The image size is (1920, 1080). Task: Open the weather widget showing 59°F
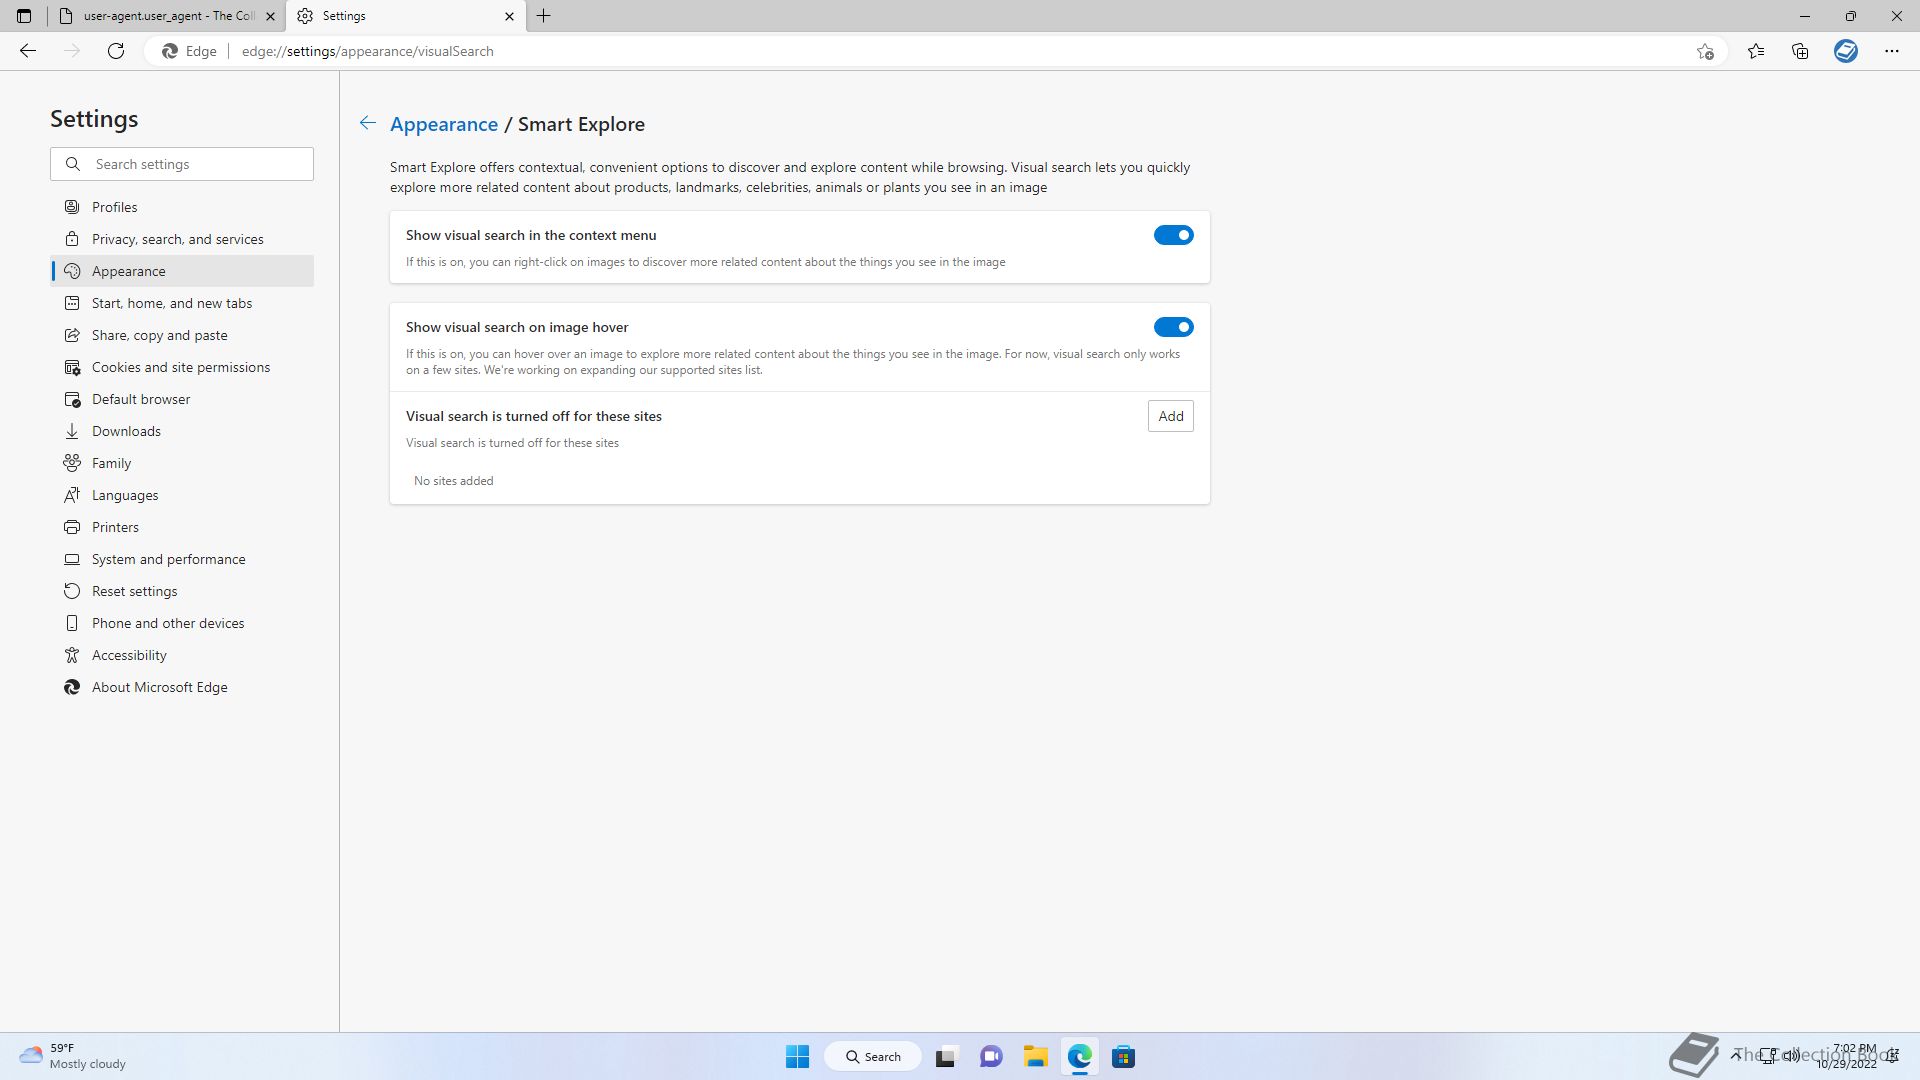coord(73,1056)
